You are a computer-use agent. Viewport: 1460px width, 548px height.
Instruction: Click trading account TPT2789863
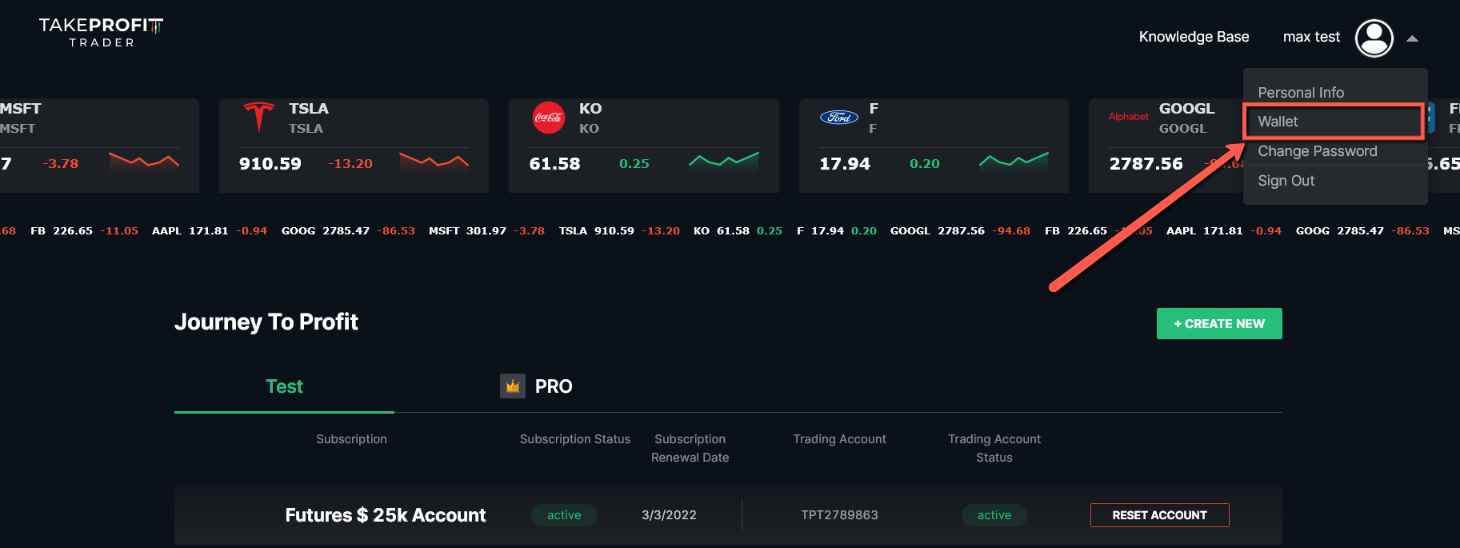(x=840, y=515)
